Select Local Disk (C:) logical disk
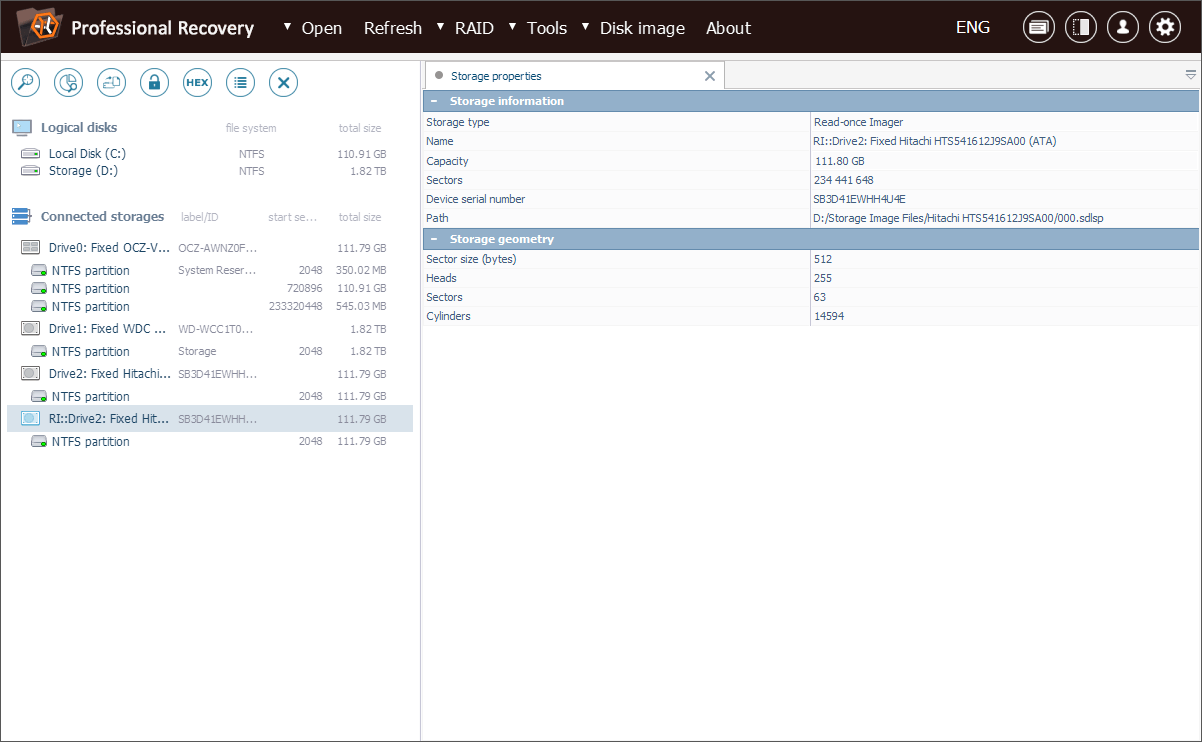The height and width of the screenshot is (742, 1202). click(87, 154)
